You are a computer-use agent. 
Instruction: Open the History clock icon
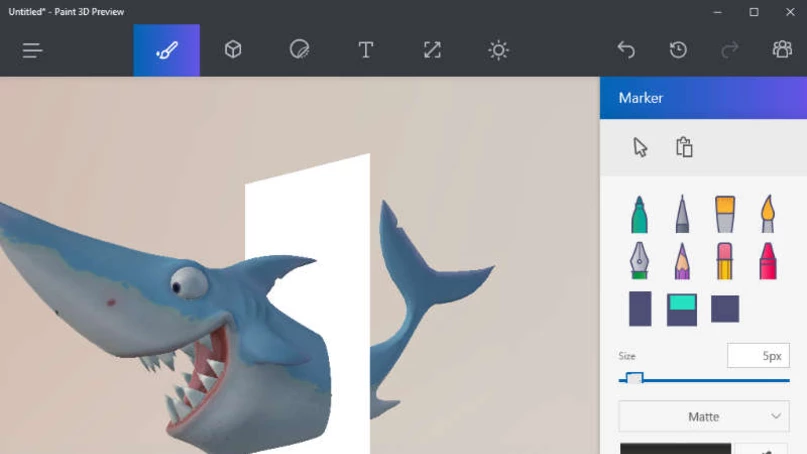click(678, 50)
